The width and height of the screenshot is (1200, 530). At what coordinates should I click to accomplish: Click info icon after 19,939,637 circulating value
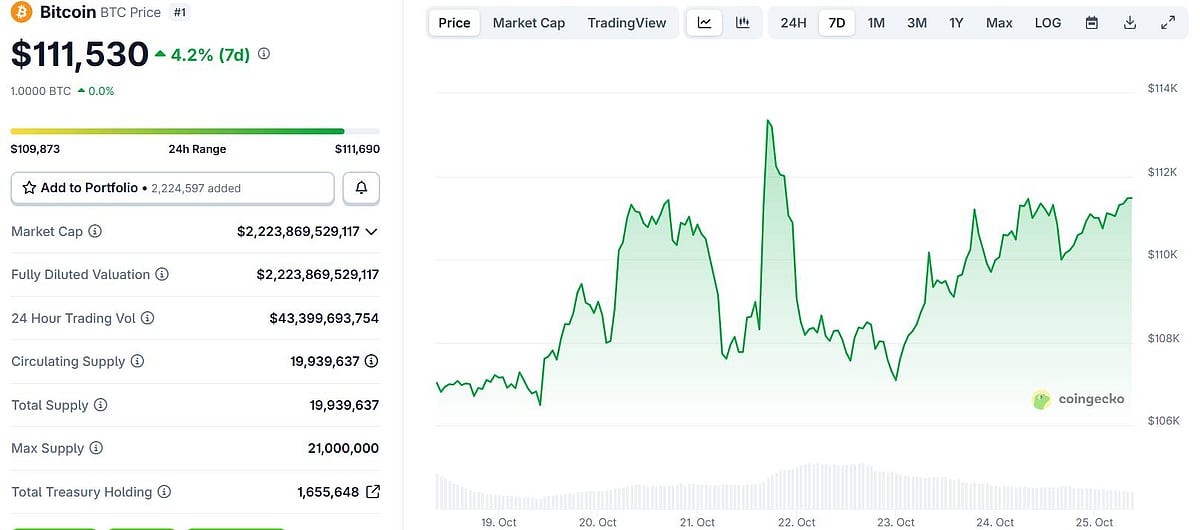(371, 361)
